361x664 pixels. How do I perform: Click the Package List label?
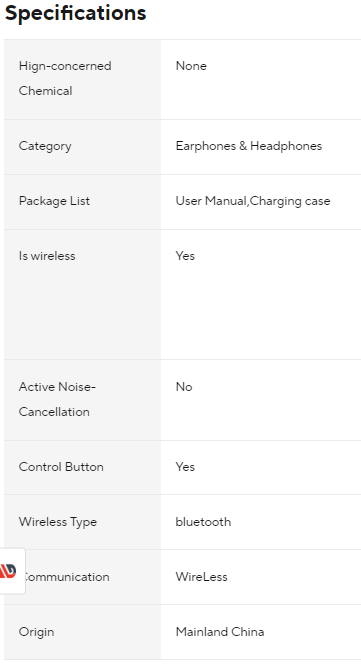(54, 201)
